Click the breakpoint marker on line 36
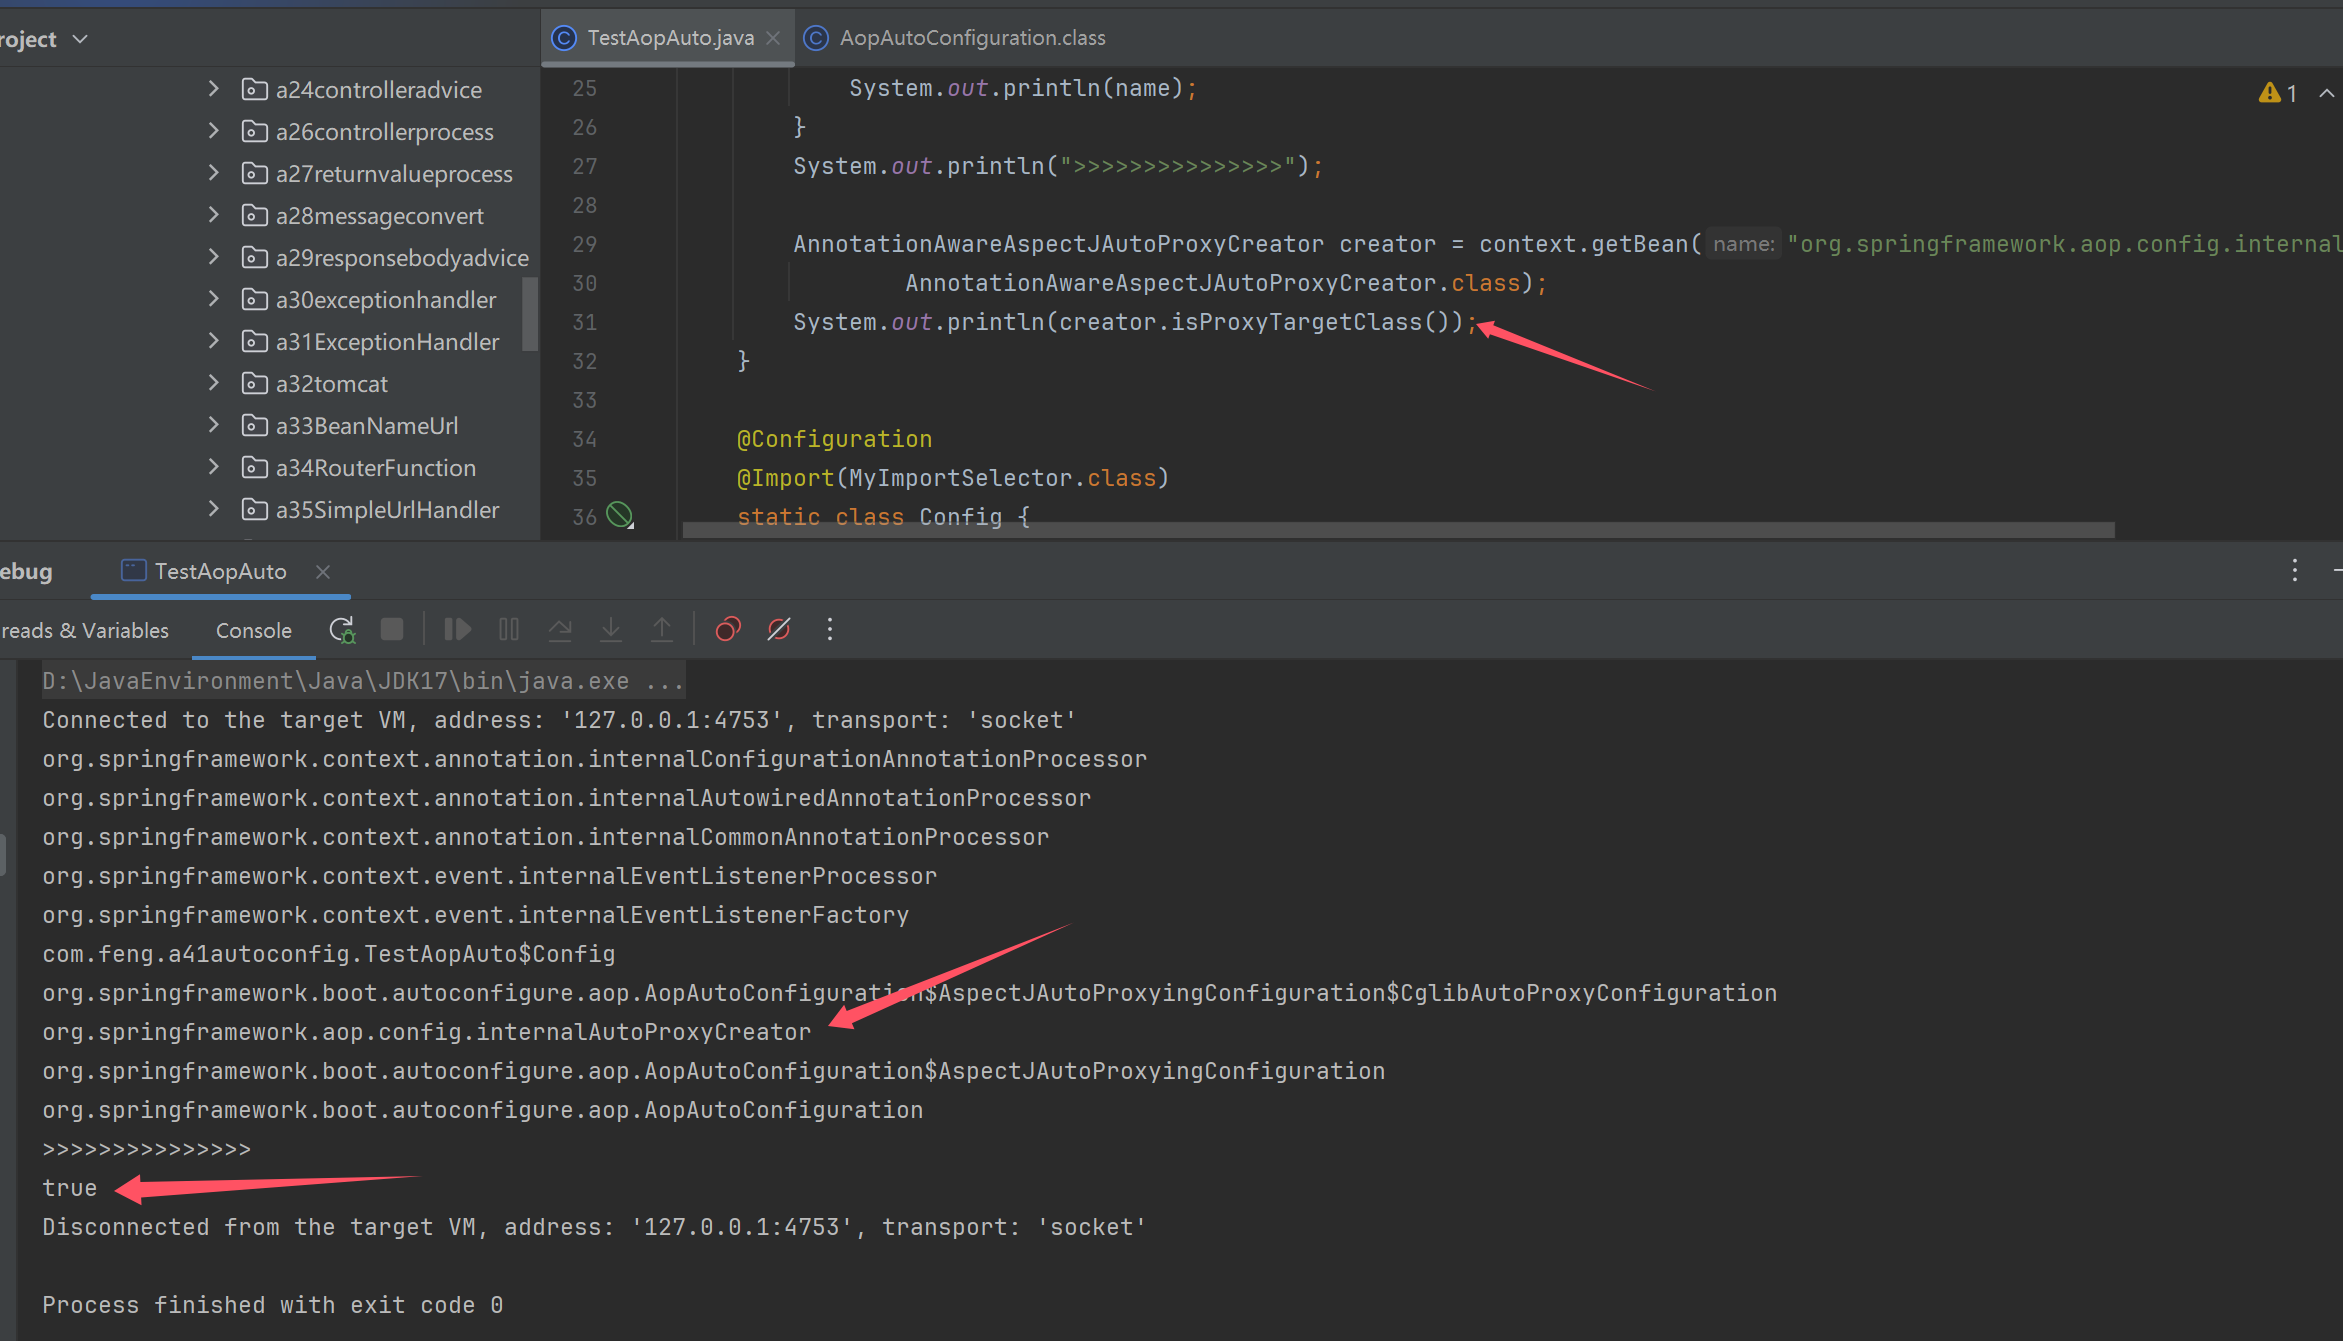The height and width of the screenshot is (1341, 2343). (620, 515)
